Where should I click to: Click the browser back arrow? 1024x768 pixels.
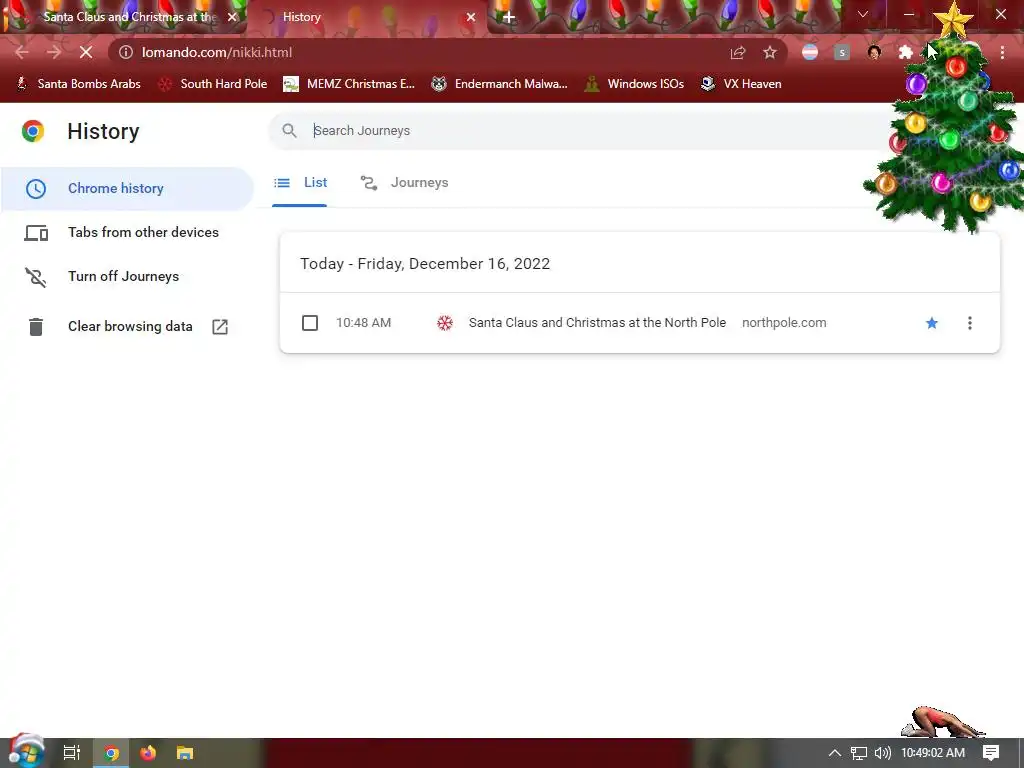coord(22,52)
